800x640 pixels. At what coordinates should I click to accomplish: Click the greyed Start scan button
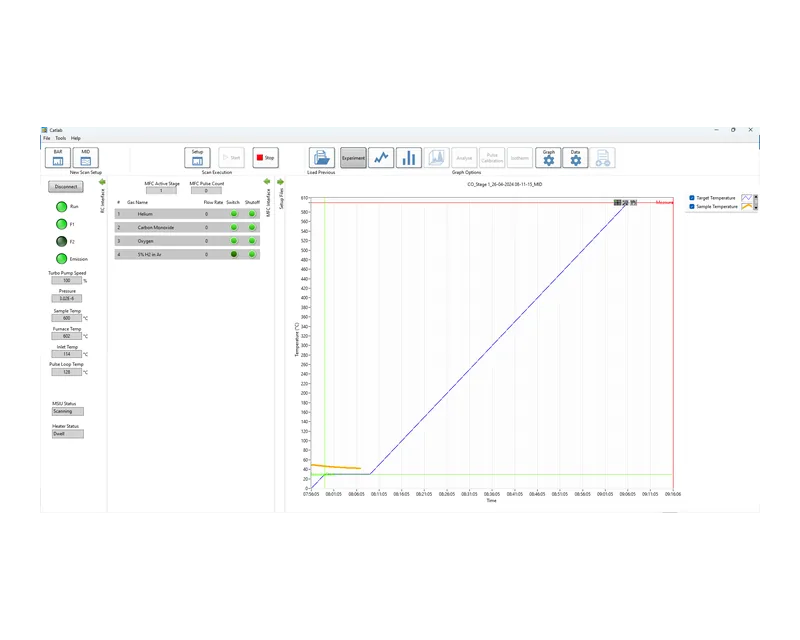232,158
